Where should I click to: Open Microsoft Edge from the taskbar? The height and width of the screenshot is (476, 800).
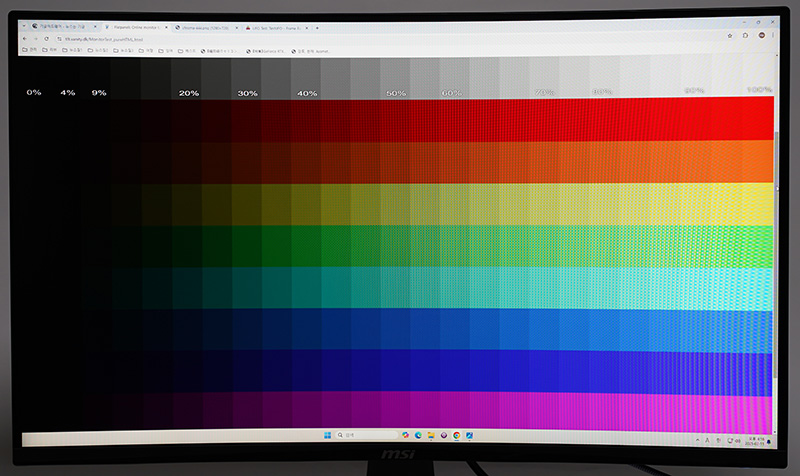pos(418,435)
